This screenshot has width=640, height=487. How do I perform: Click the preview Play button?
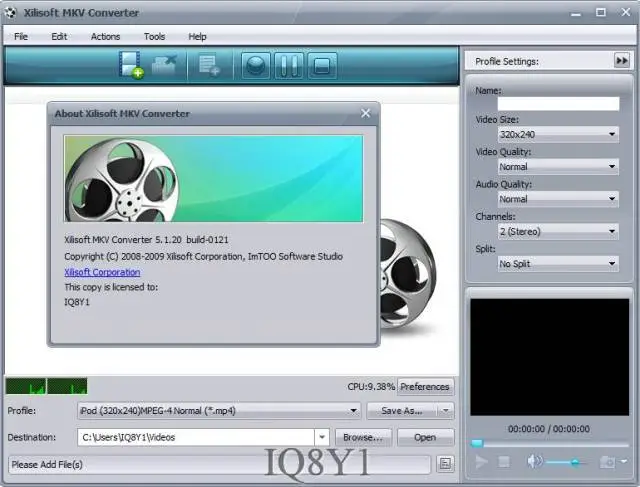pos(481,462)
